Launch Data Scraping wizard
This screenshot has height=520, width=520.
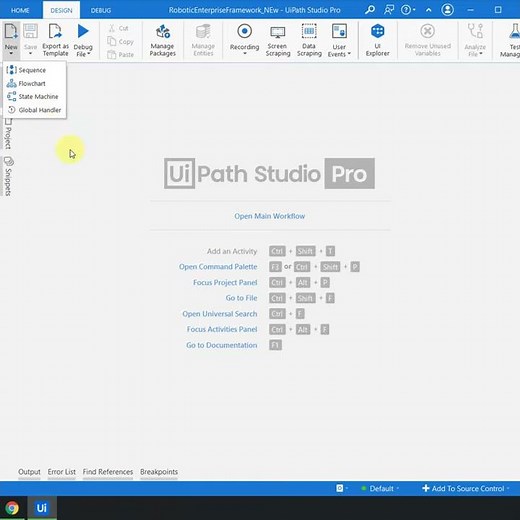[309, 40]
